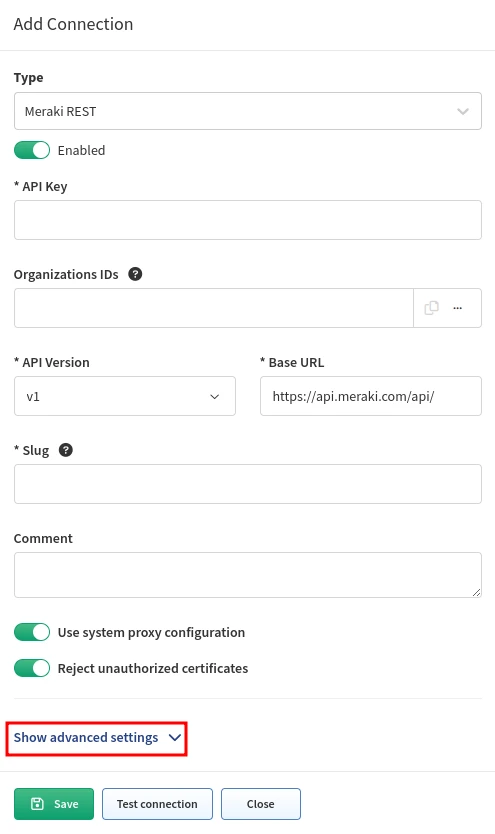Screen dimensions: 495x834
Task: Click the Comment label
Action: pyautogui.click(x=43, y=538)
